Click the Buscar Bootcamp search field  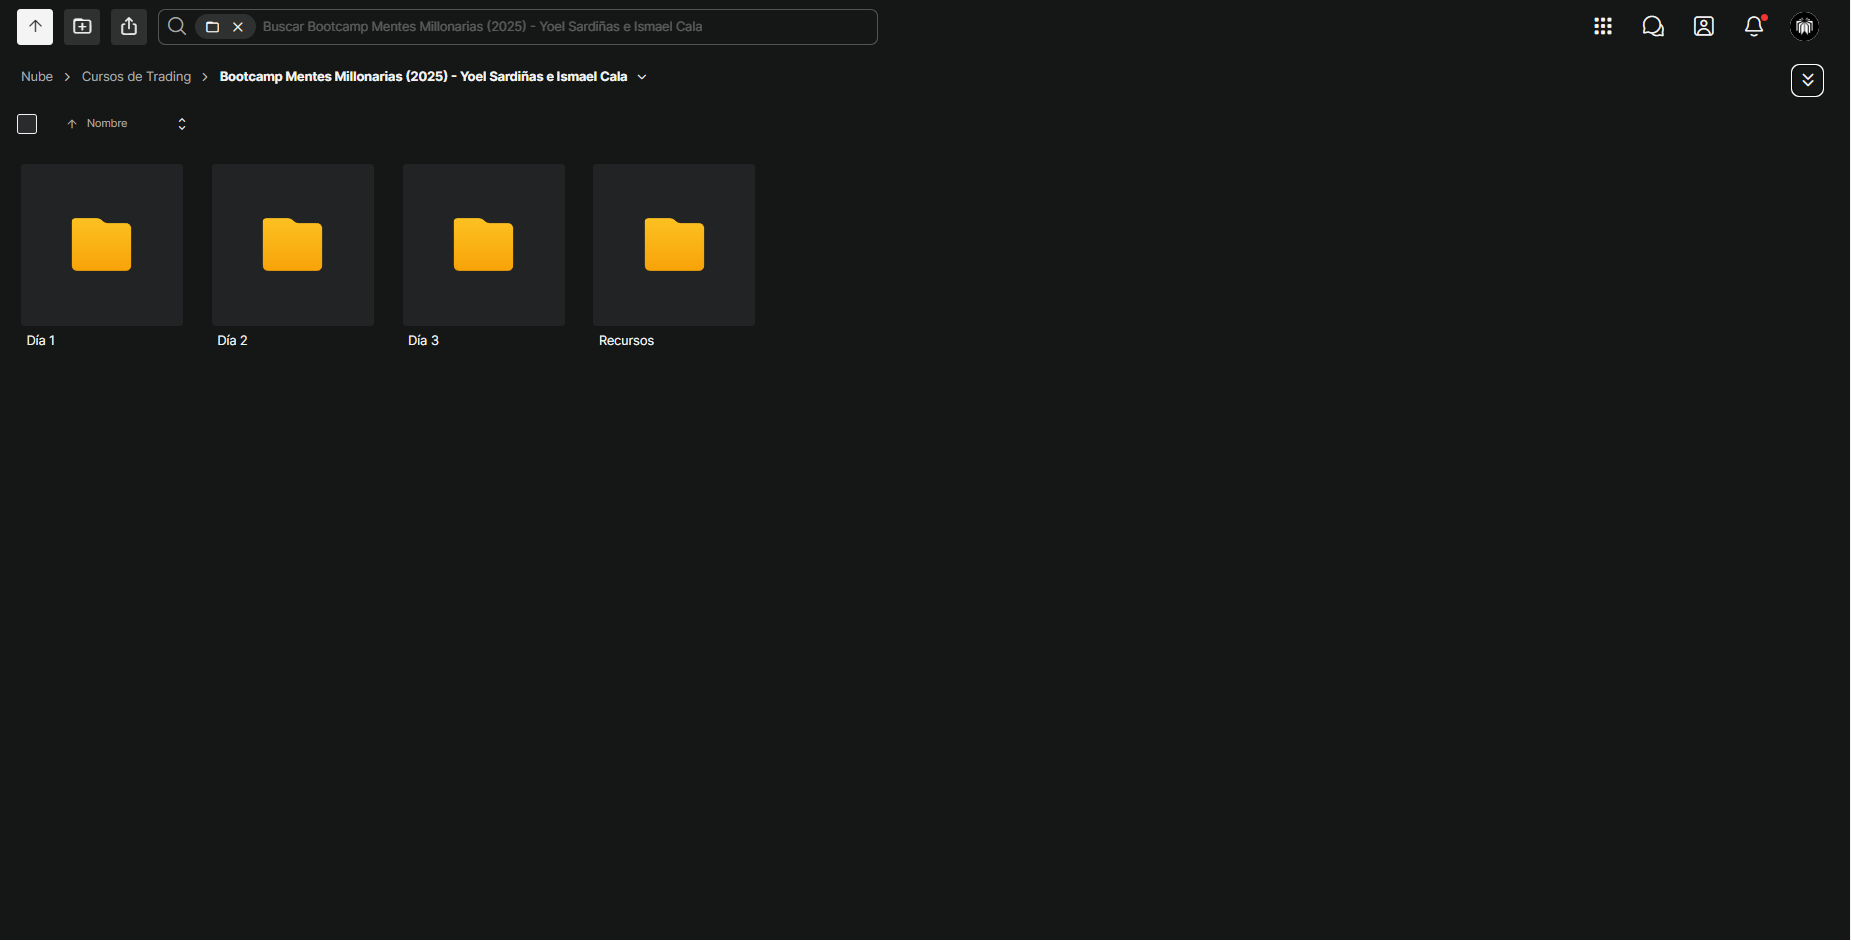point(567,27)
